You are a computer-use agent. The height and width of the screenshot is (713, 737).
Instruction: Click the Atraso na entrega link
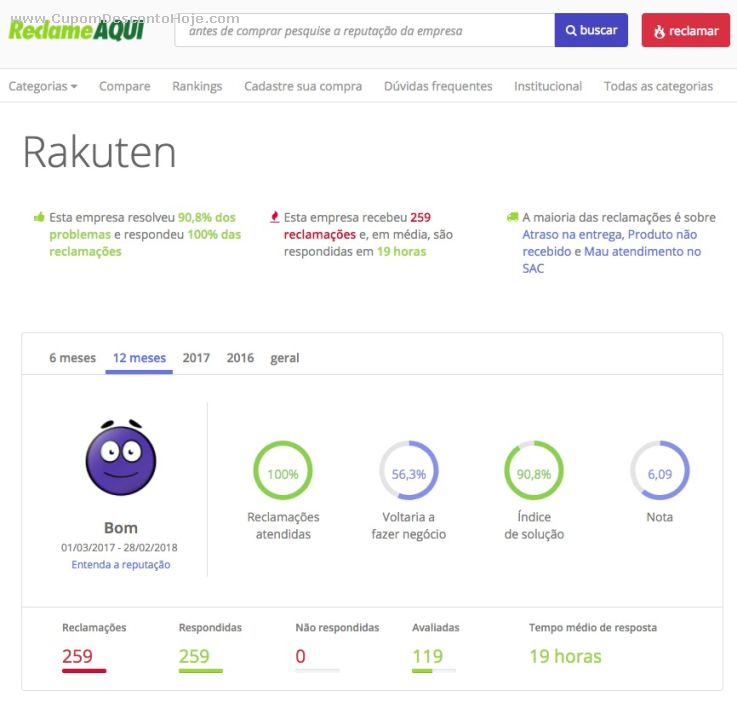[x=571, y=234]
